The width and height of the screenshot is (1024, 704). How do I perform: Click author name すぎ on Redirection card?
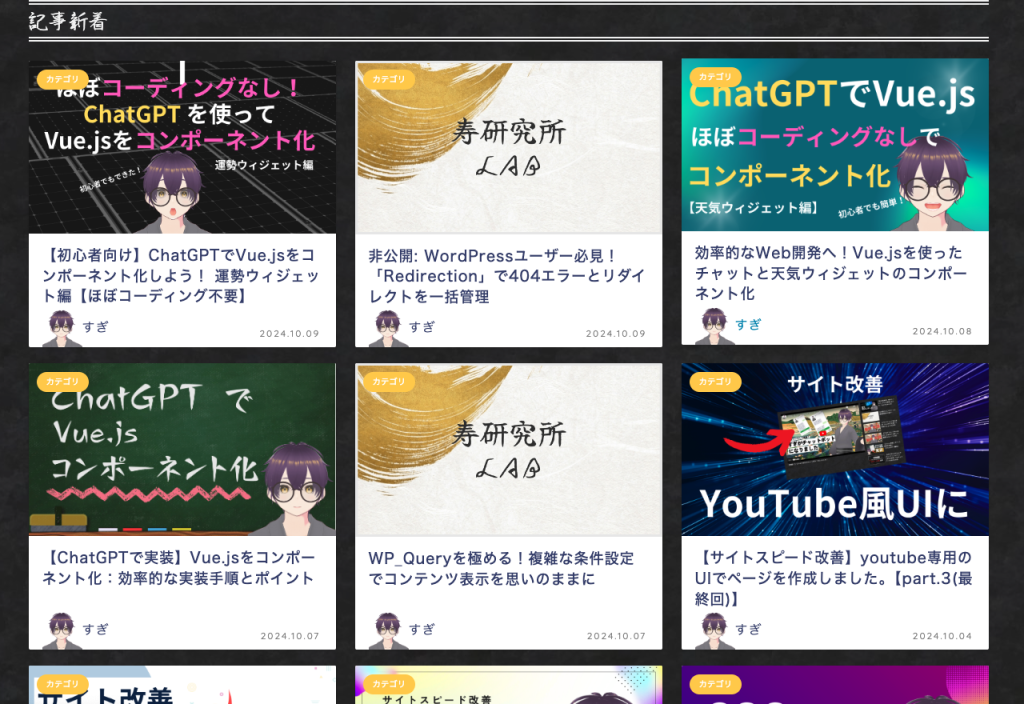tap(422, 327)
